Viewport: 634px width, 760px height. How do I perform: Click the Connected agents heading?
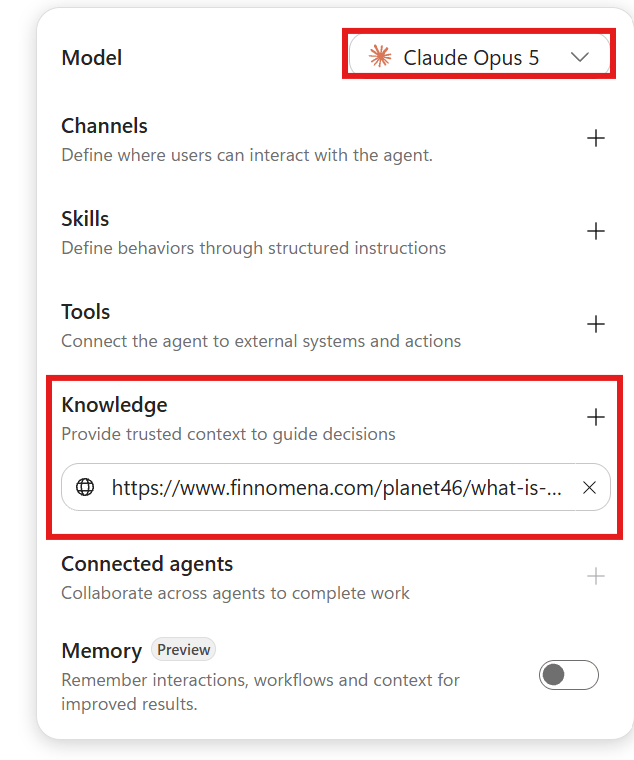pyautogui.click(x=147, y=565)
